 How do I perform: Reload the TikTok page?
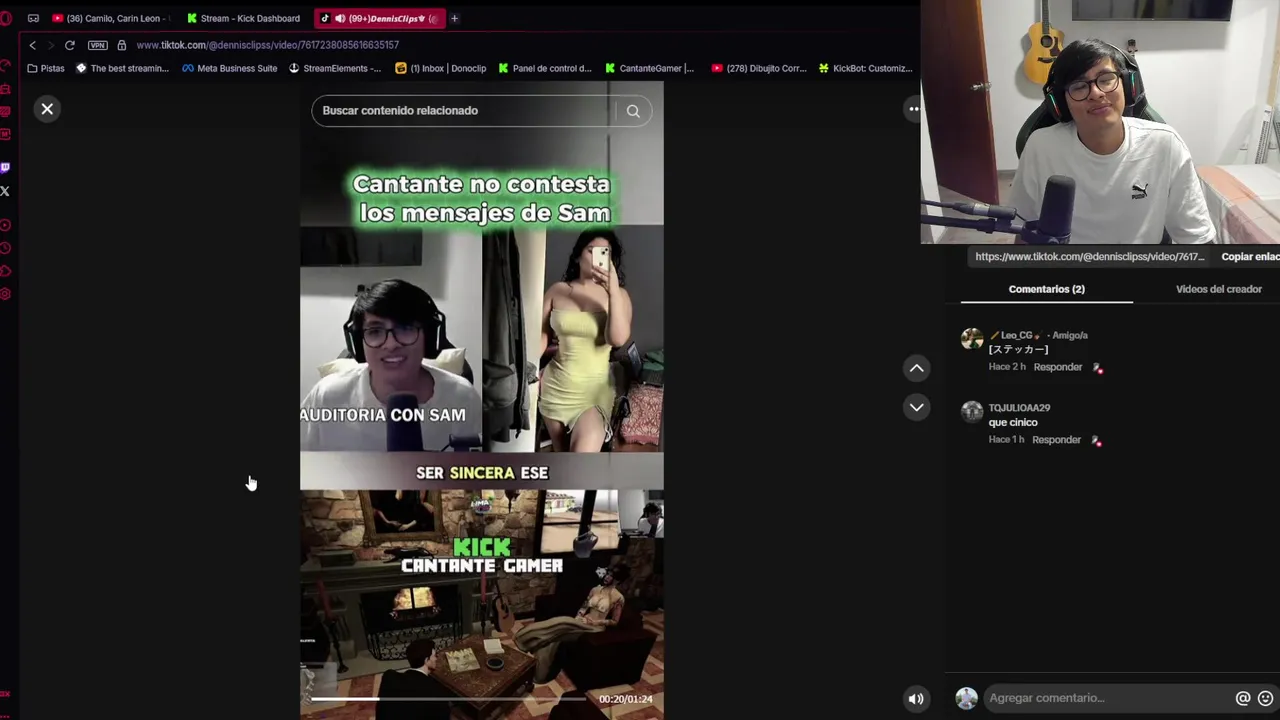(x=70, y=45)
